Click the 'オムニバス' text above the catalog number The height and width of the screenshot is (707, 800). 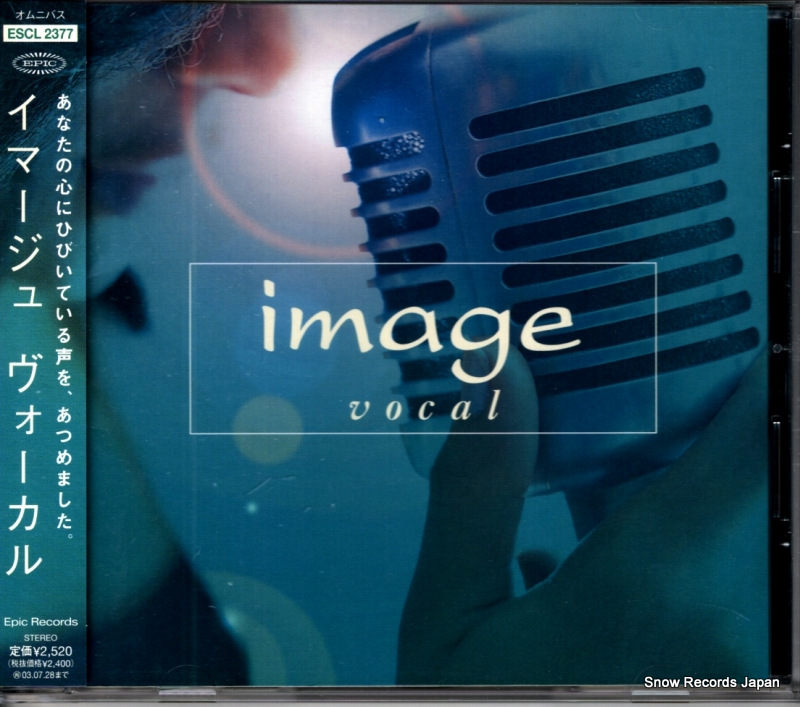[x=40, y=15]
